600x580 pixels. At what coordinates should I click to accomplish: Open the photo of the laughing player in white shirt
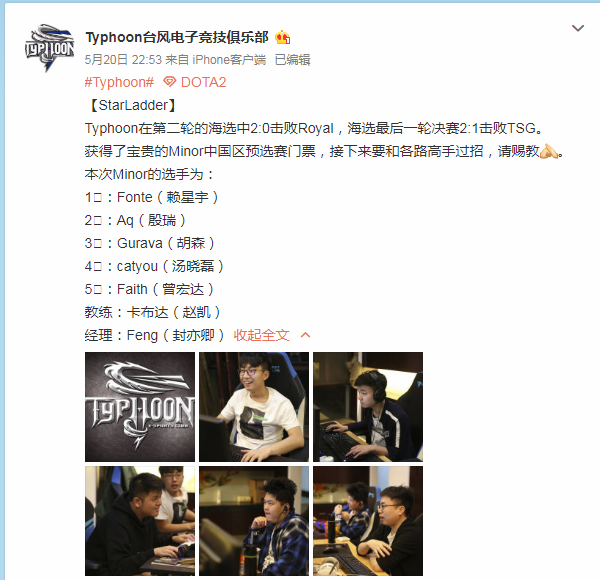254,407
